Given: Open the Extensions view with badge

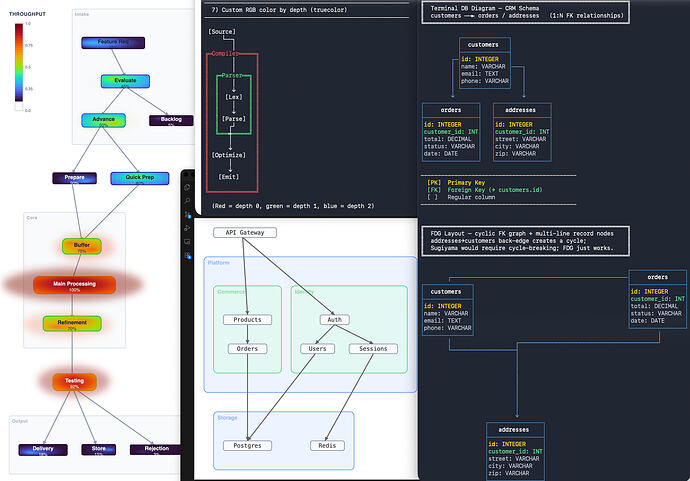Looking at the screenshot, I should (x=187, y=256).
